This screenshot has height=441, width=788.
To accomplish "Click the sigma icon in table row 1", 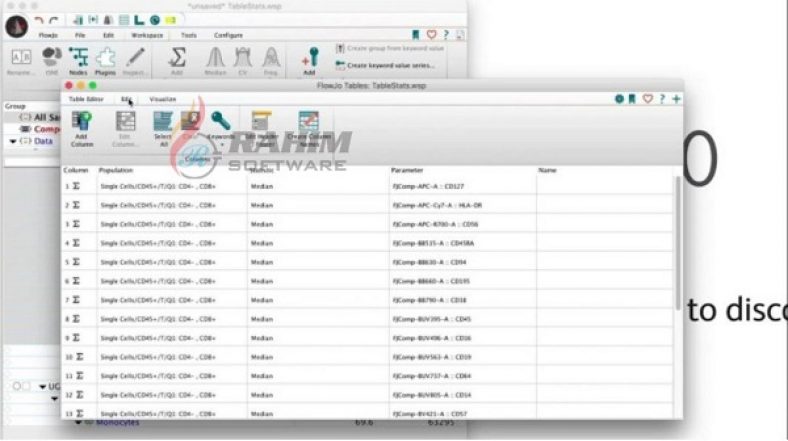I will point(76,186).
